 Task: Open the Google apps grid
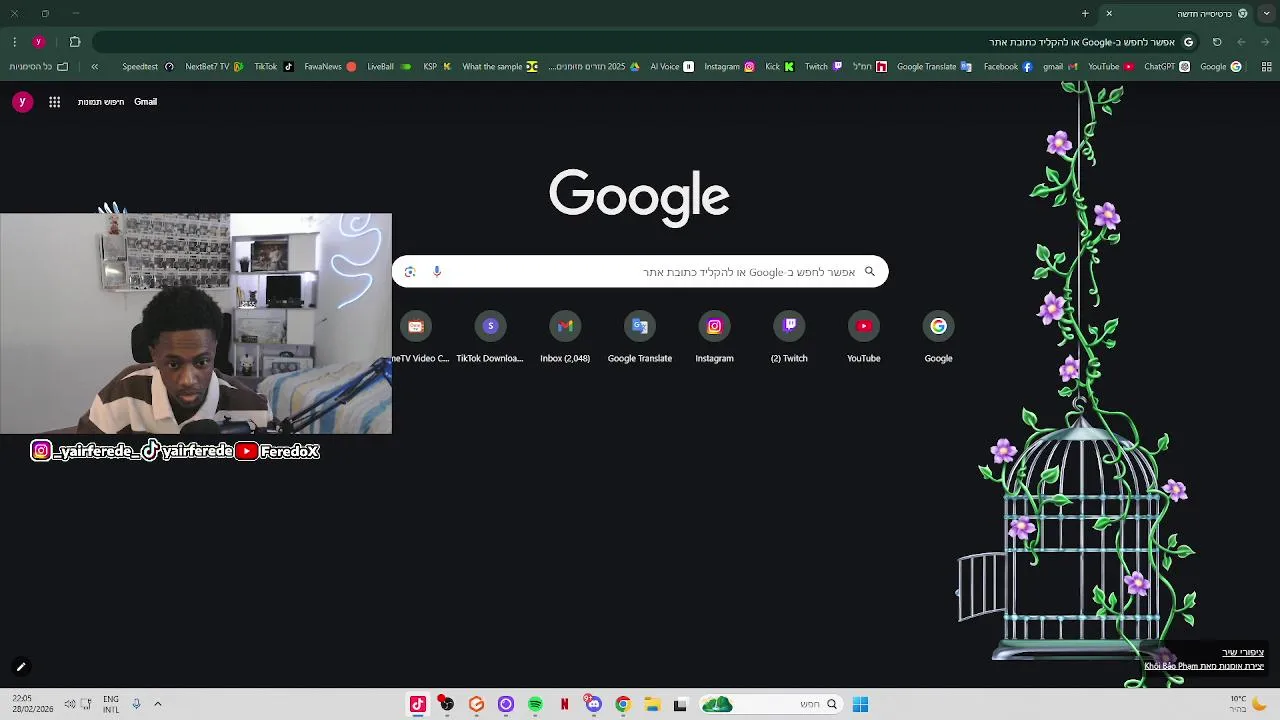(x=55, y=102)
